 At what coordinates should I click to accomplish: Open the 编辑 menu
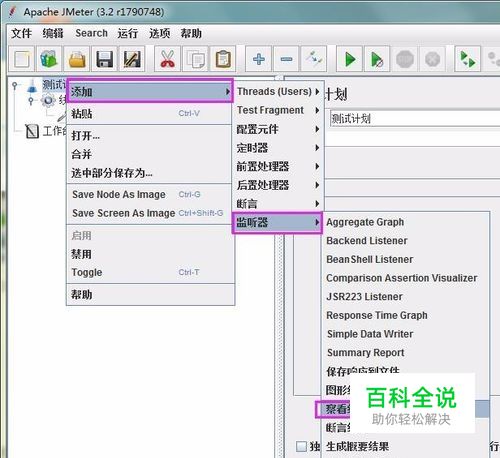click(53, 33)
